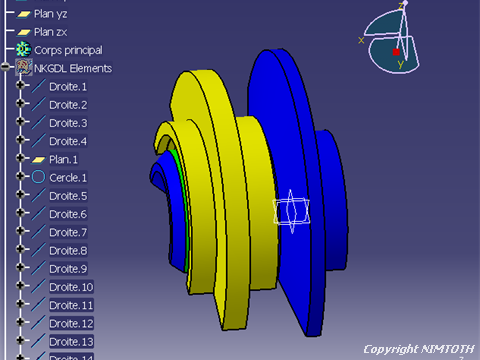This screenshot has width=480, height=360.
Task: Expand the Droite.6 tree node
Action: point(20,212)
